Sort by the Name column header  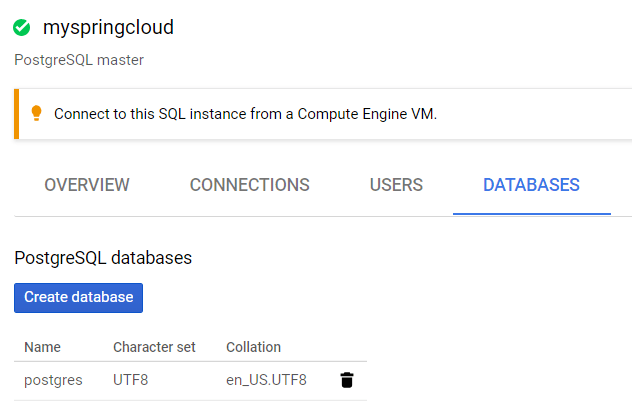click(x=42, y=347)
